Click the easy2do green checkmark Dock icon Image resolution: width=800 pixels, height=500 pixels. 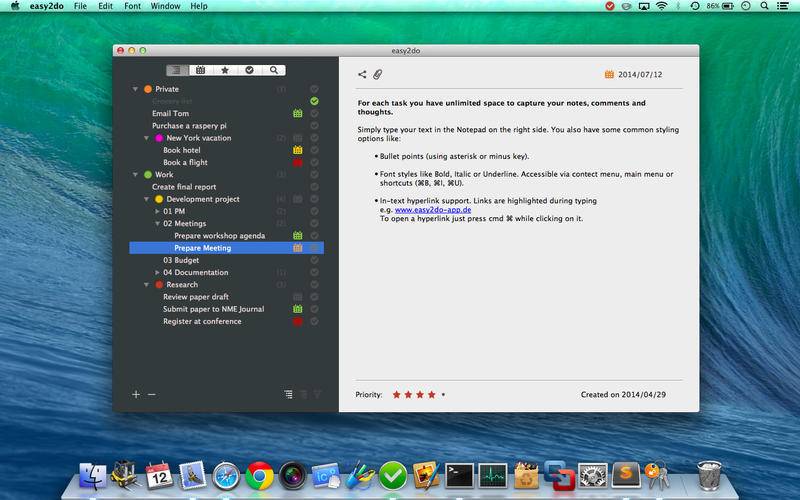coord(393,476)
